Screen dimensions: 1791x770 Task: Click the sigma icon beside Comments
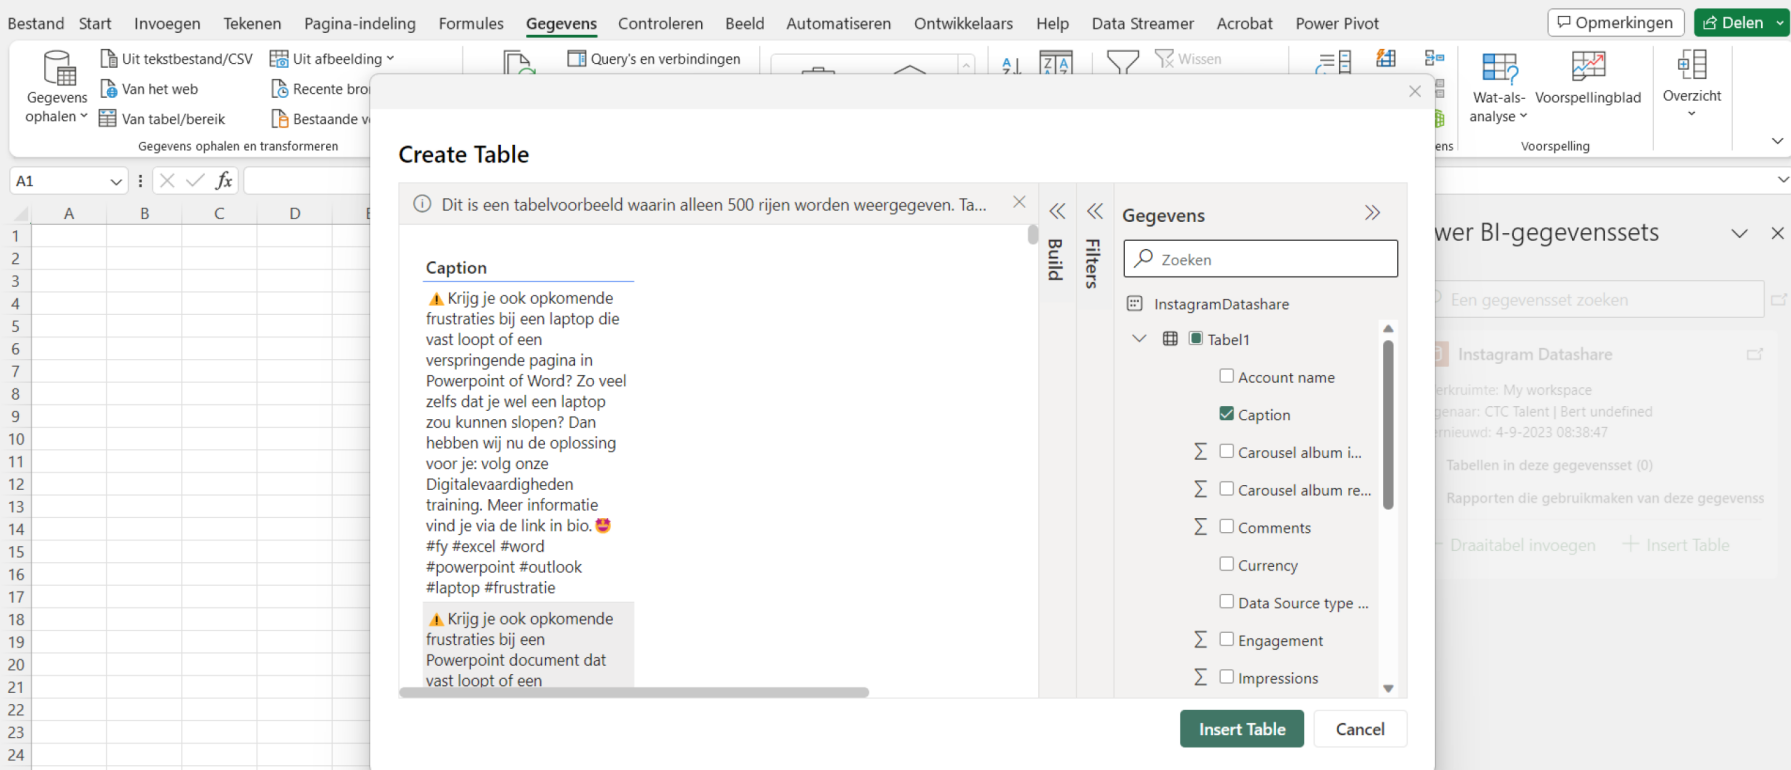(x=1201, y=527)
